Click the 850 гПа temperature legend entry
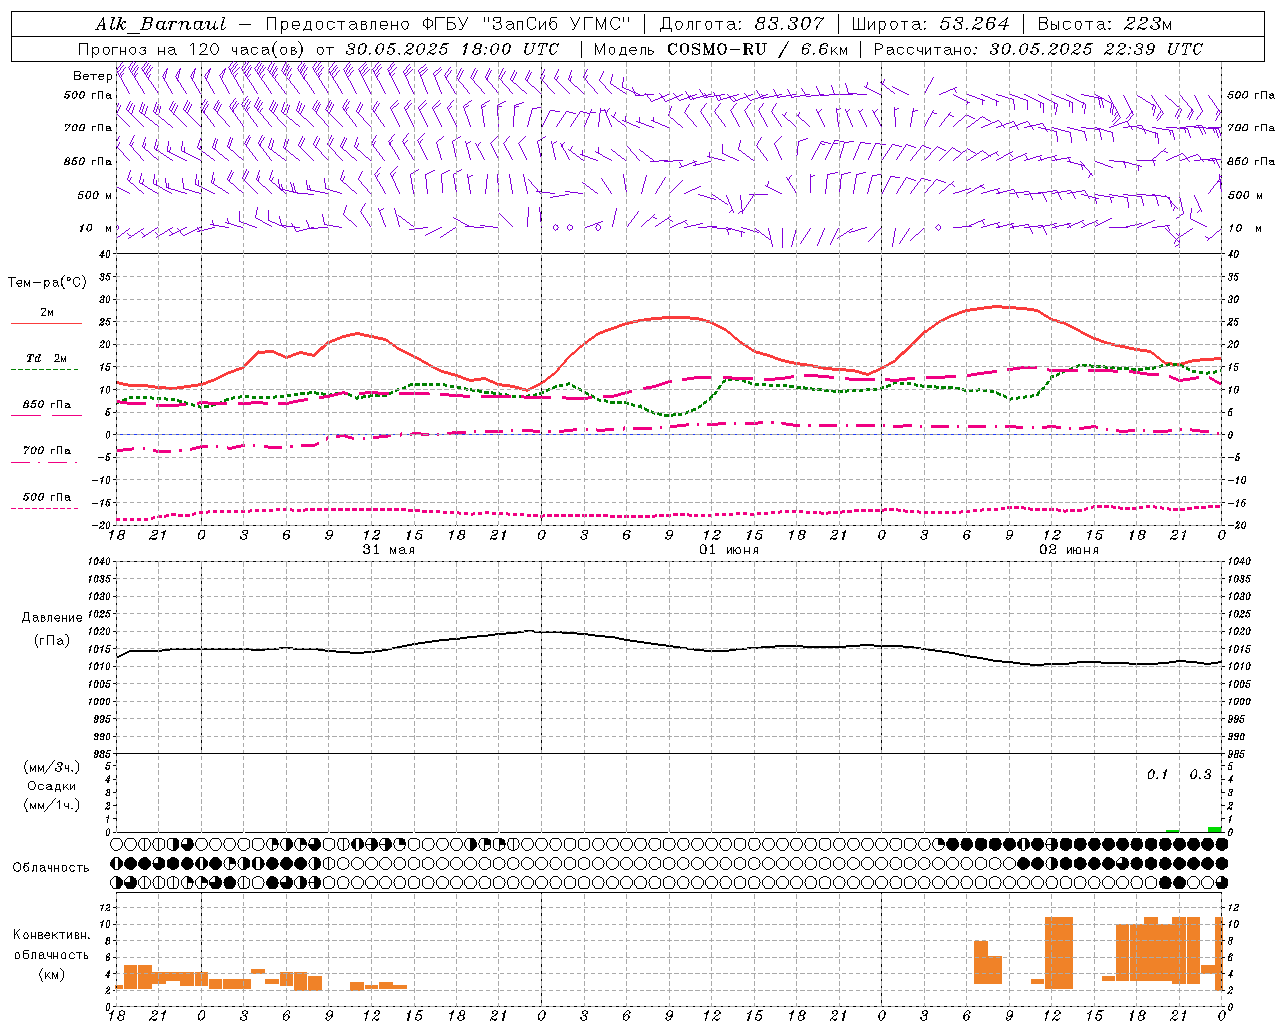Screen dimensions: 1280x1024 pos(46,405)
